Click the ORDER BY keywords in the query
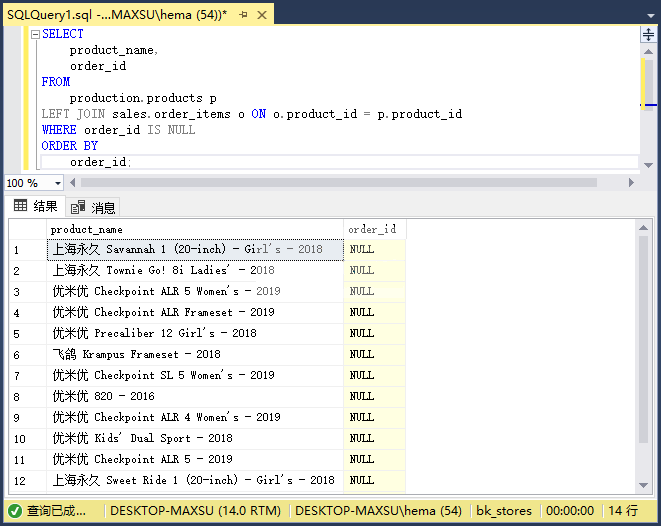Viewport: 661px width, 526px height. (x=70, y=146)
